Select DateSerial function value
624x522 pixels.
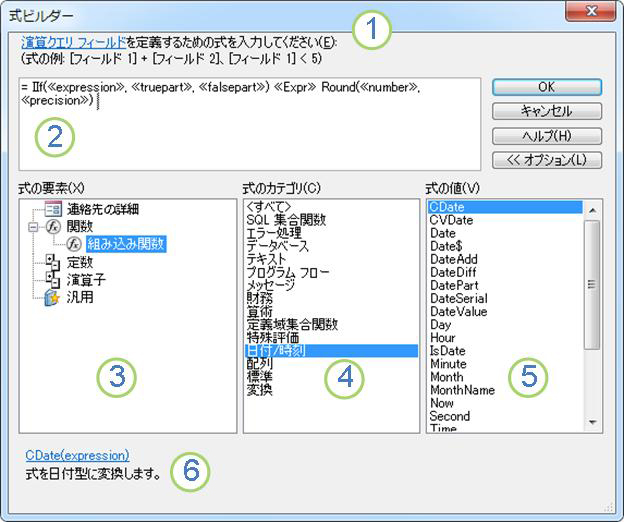coord(505,298)
